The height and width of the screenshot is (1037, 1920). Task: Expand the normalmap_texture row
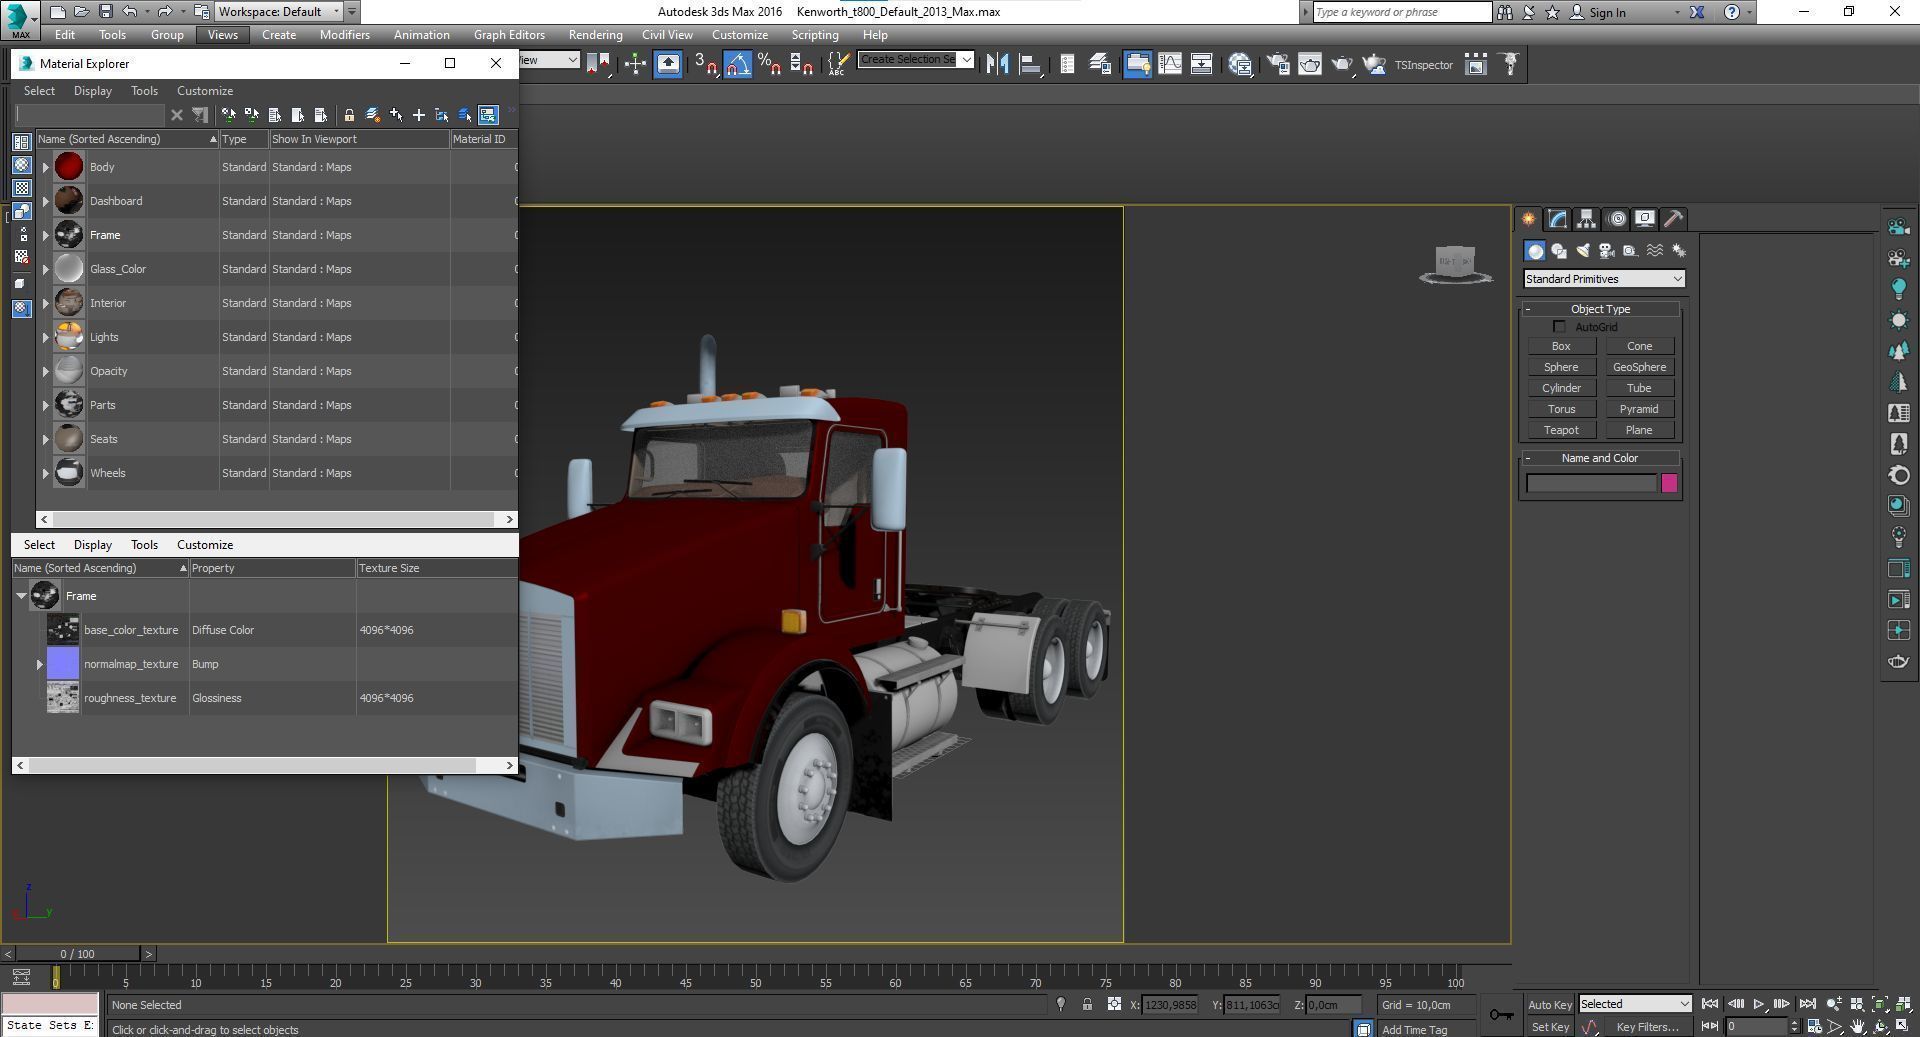[40, 664]
